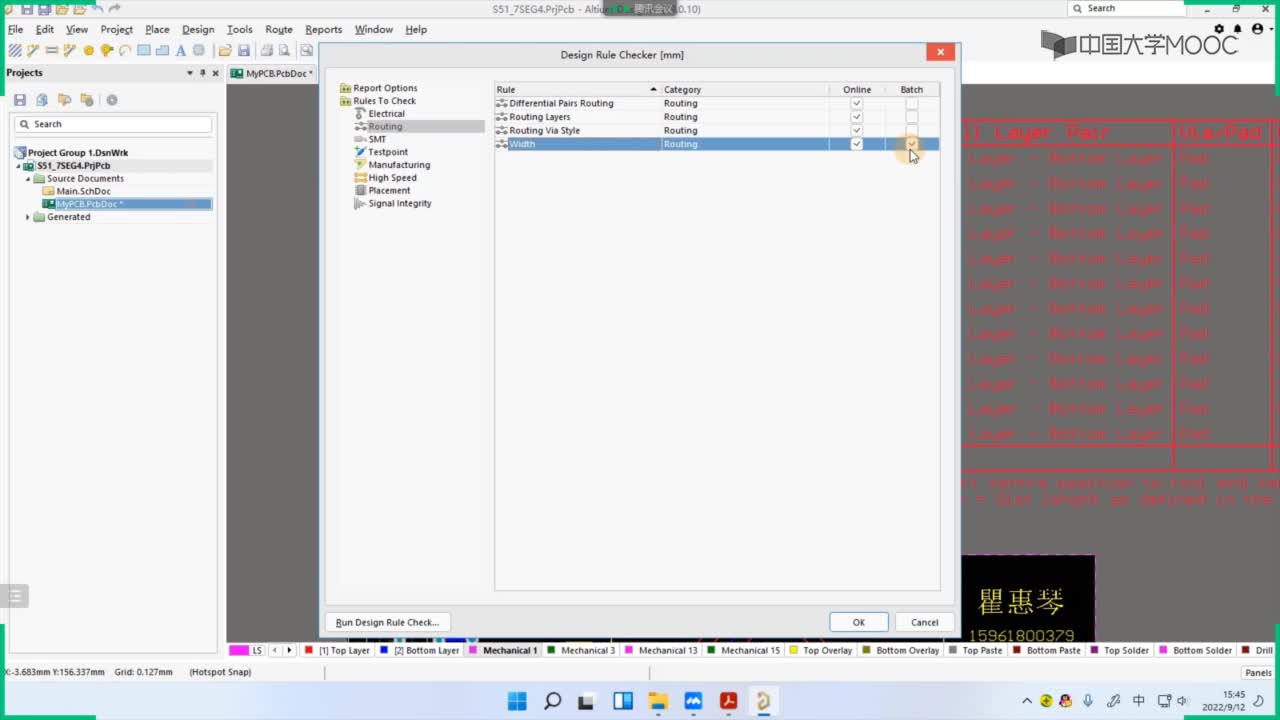Select the Place Via toolbar icon
This screenshot has height=720, width=1280.
click(x=106, y=50)
